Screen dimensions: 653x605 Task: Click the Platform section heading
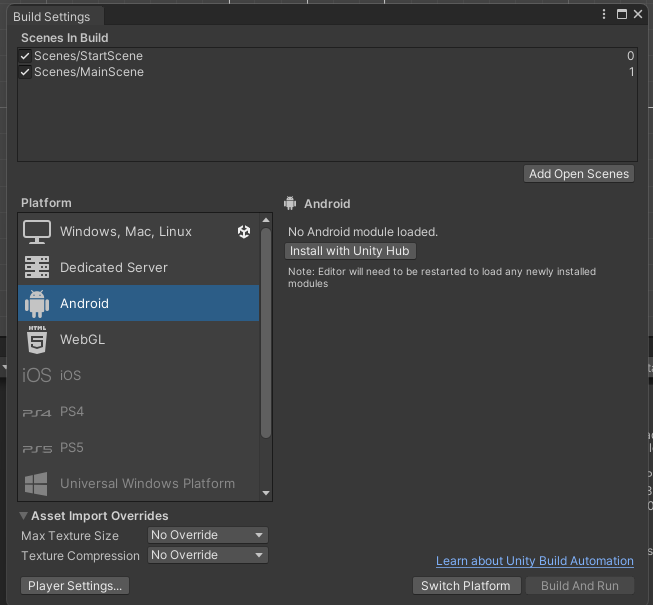tap(46, 203)
